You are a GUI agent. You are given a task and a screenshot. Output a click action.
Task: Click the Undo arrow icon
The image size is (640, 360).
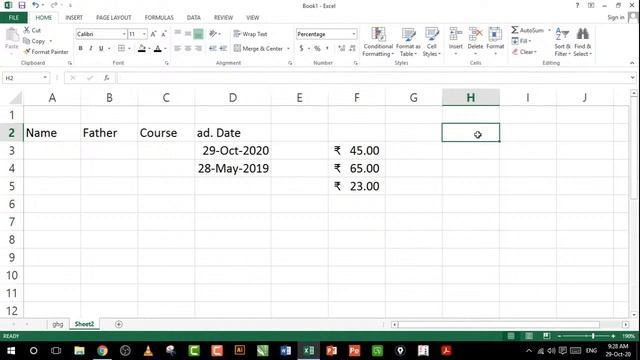click(x=36, y=5)
